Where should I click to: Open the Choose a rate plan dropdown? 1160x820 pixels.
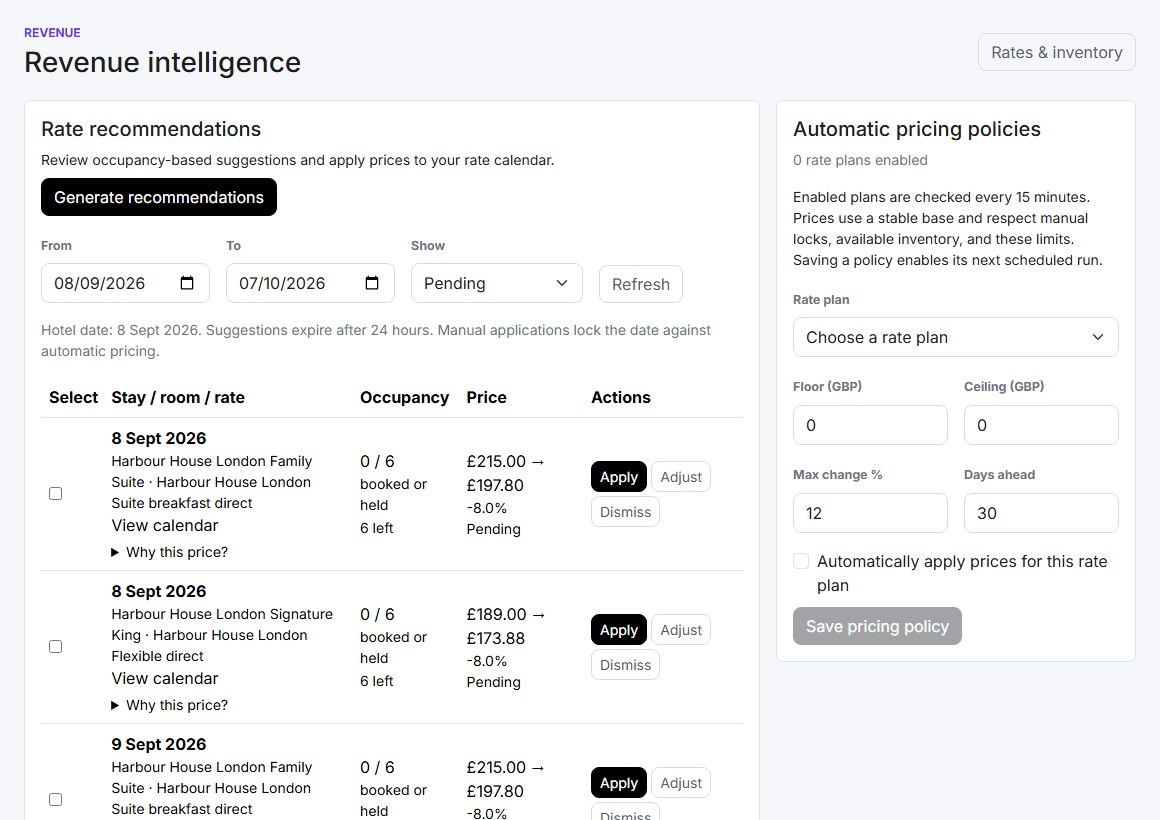pos(955,337)
